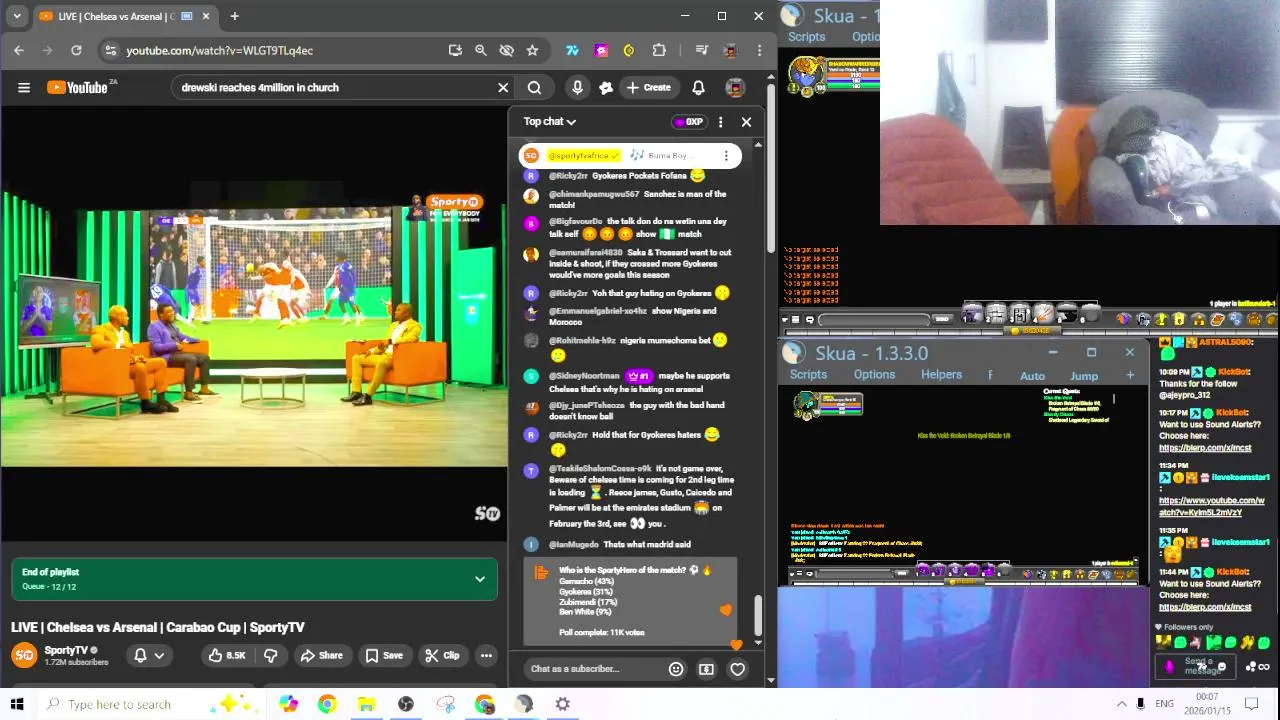Open Options menu in Skua 1.3.3.0 window
Image resolution: width=1280 pixels, height=720 pixels.
874,375
